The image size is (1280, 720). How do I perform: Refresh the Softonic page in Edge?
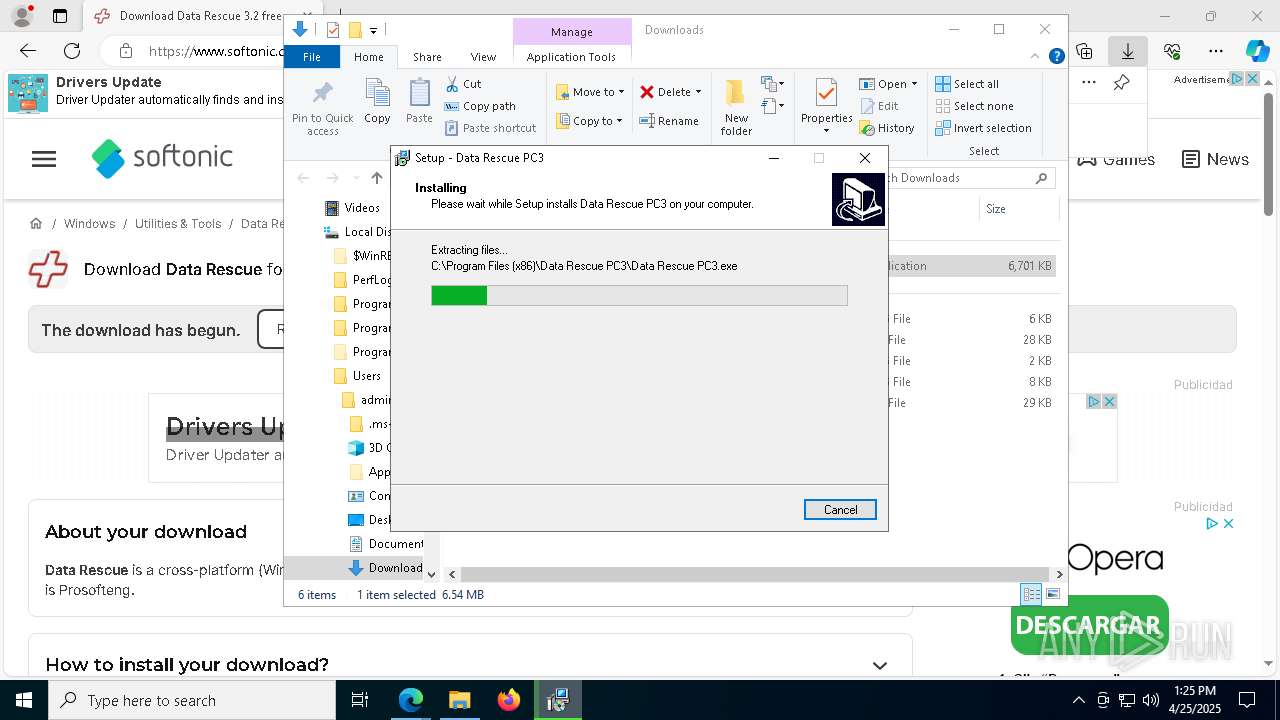click(x=72, y=51)
